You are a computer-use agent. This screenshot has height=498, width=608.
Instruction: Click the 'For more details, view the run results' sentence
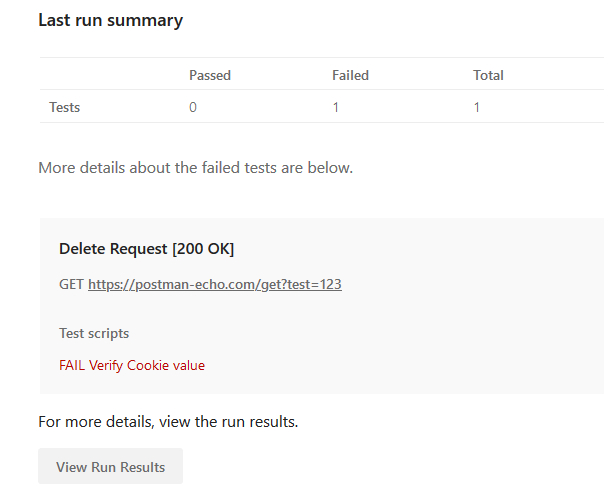point(168,421)
